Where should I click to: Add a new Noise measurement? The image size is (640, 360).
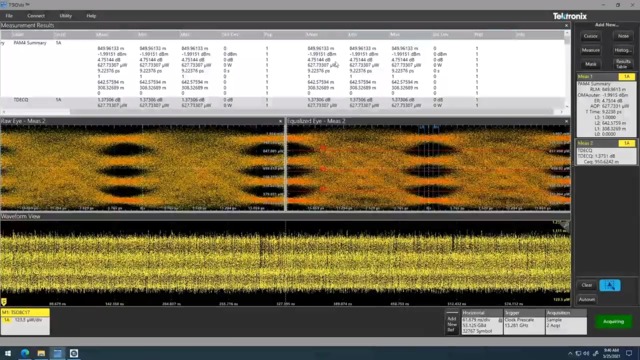pyautogui.click(x=623, y=36)
